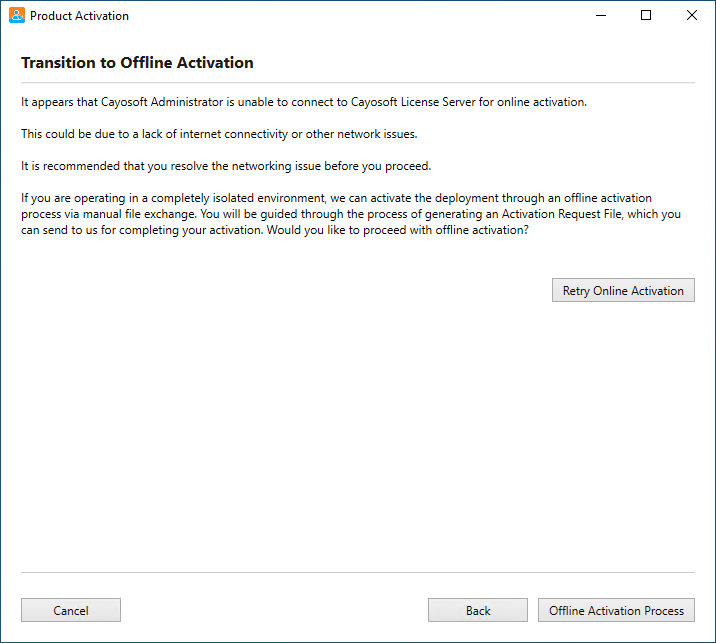This screenshot has height=643, width=716.
Task: Minimize the Product Activation window
Action: pyautogui.click(x=601, y=16)
